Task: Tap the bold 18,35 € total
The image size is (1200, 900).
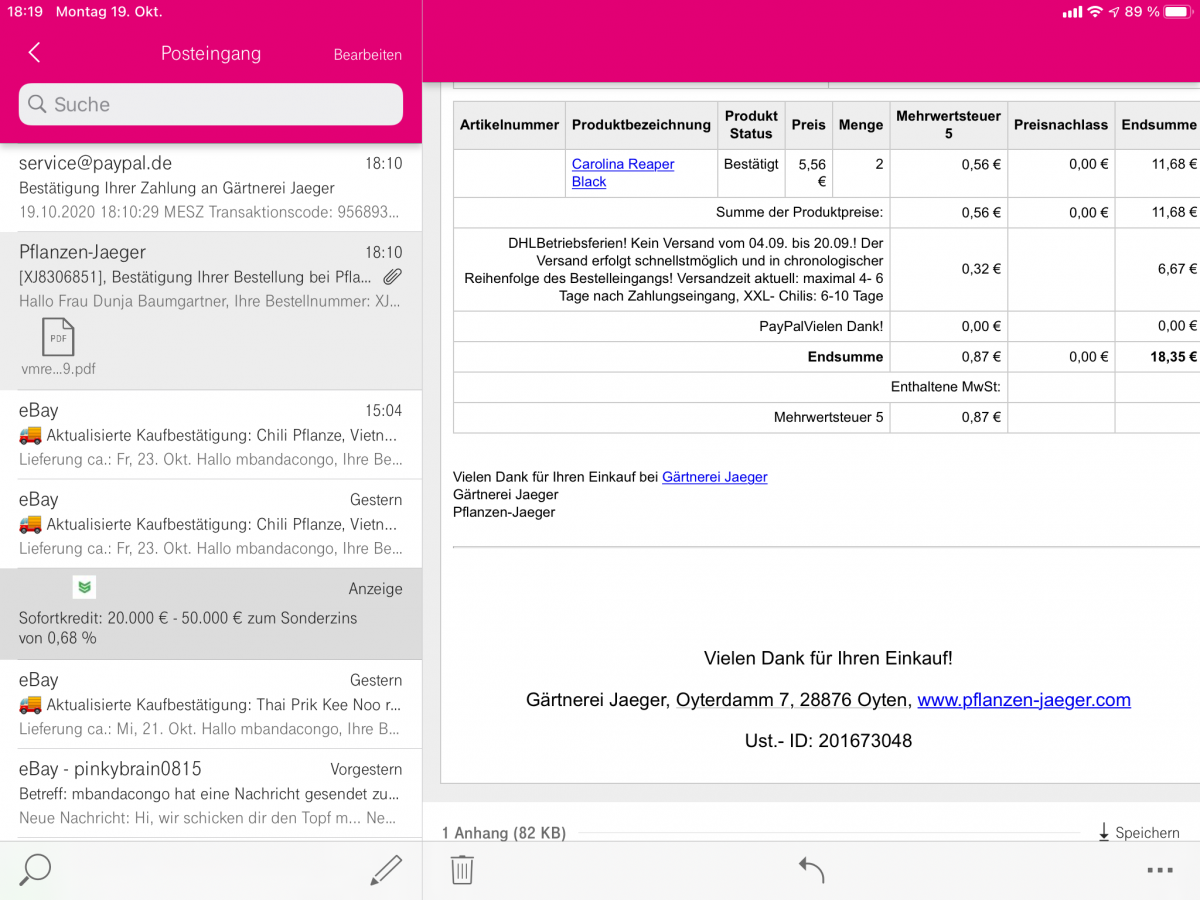Action: click(x=1173, y=357)
